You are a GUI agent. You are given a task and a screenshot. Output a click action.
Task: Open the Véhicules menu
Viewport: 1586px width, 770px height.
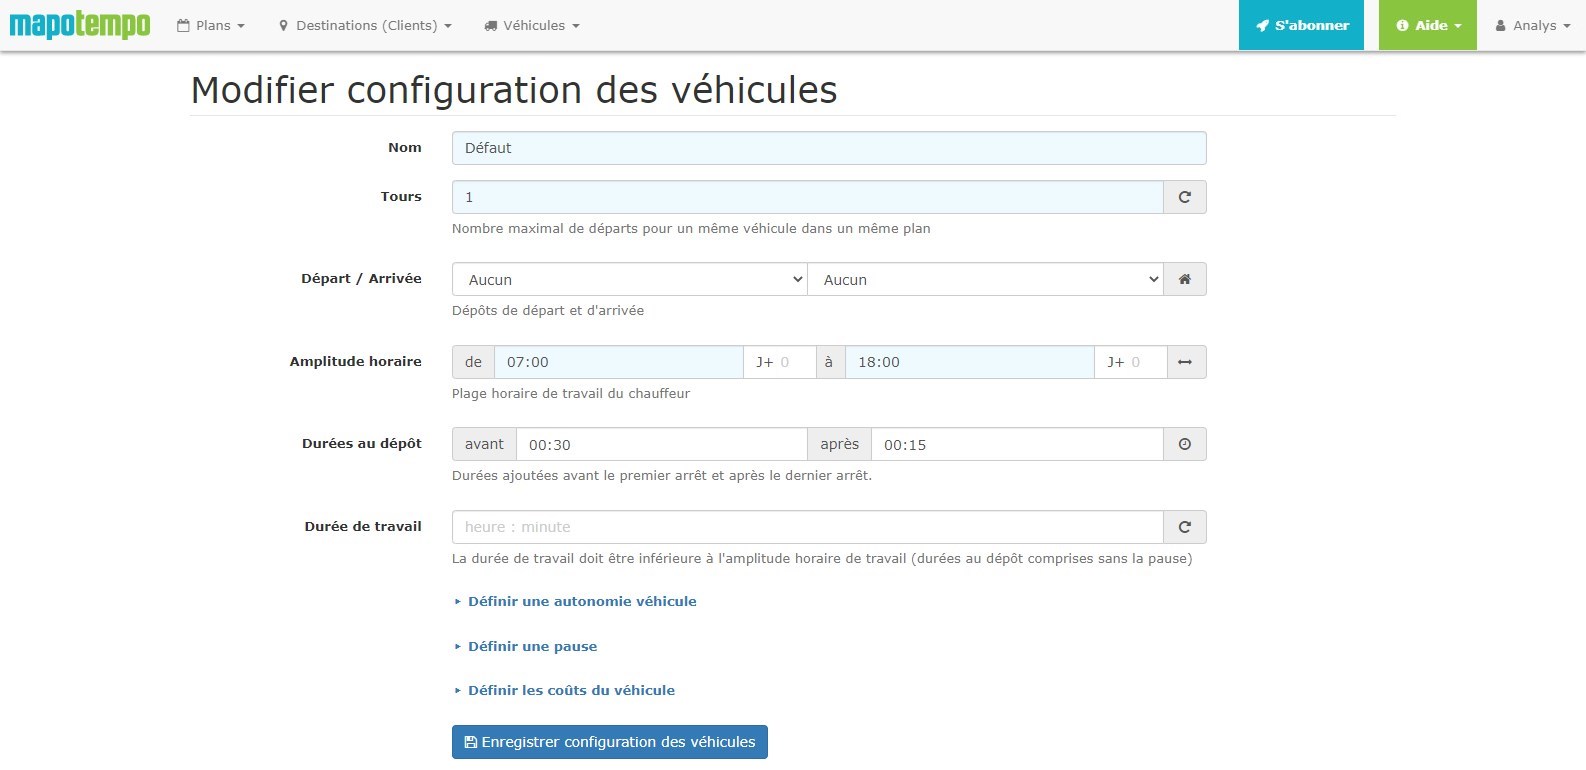(x=532, y=25)
